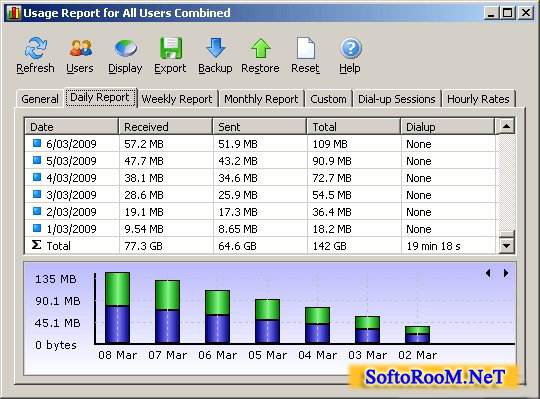Click the 03 Mar bar in the chart
This screenshot has width=540, height=399.
[367, 330]
